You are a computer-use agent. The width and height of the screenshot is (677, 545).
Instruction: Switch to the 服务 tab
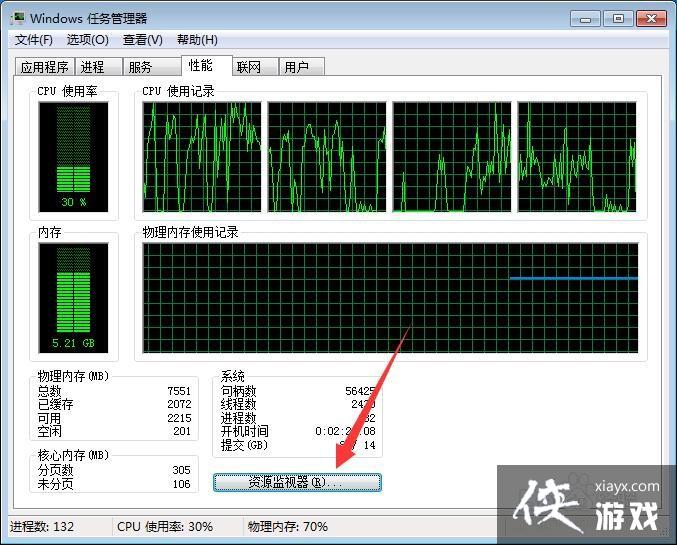click(x=151, y=67)
